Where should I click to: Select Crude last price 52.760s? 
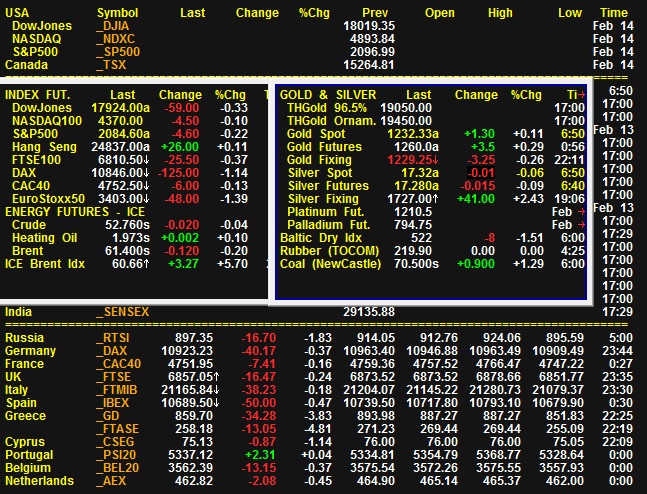[x=128, y=225]
